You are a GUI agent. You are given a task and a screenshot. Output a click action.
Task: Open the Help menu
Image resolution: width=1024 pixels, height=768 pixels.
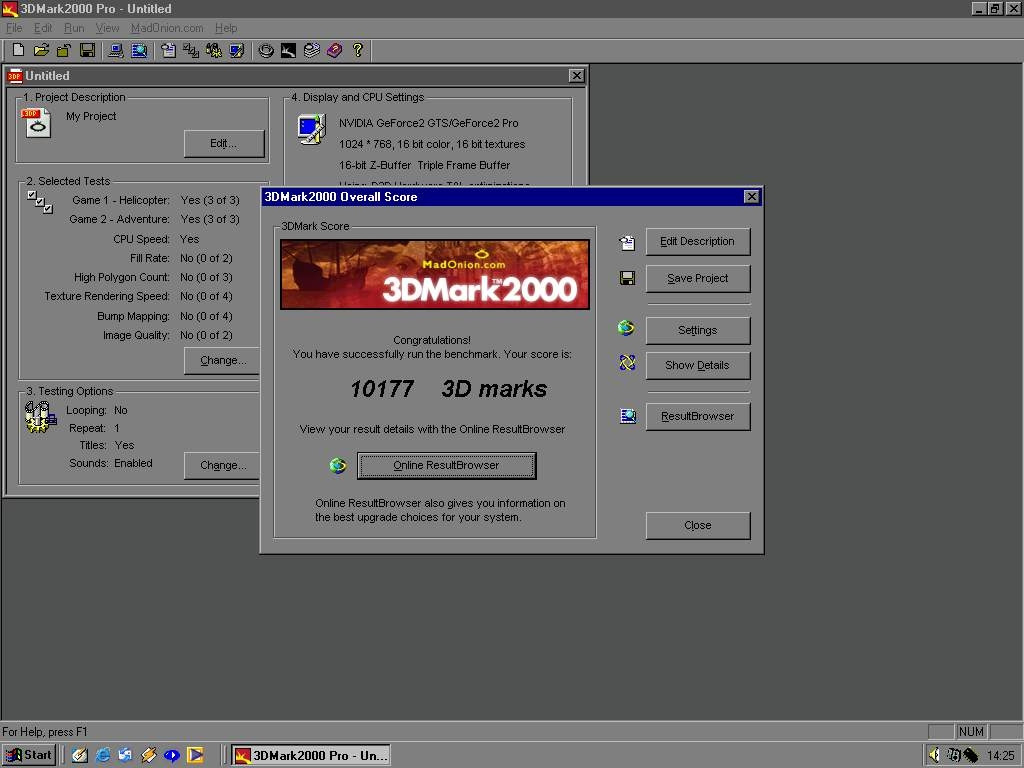coord(226,28)
